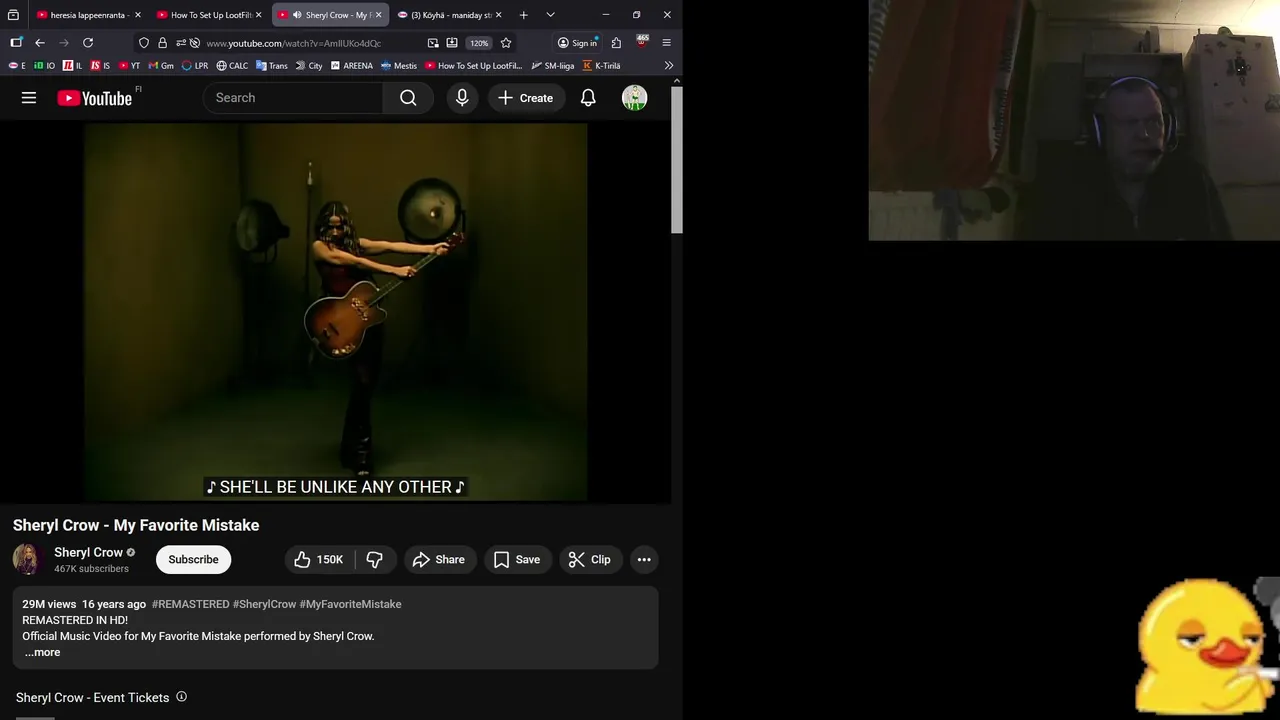
Task: Open LPR bookmark
Action: pyautogui.click(x=195, y=66)
